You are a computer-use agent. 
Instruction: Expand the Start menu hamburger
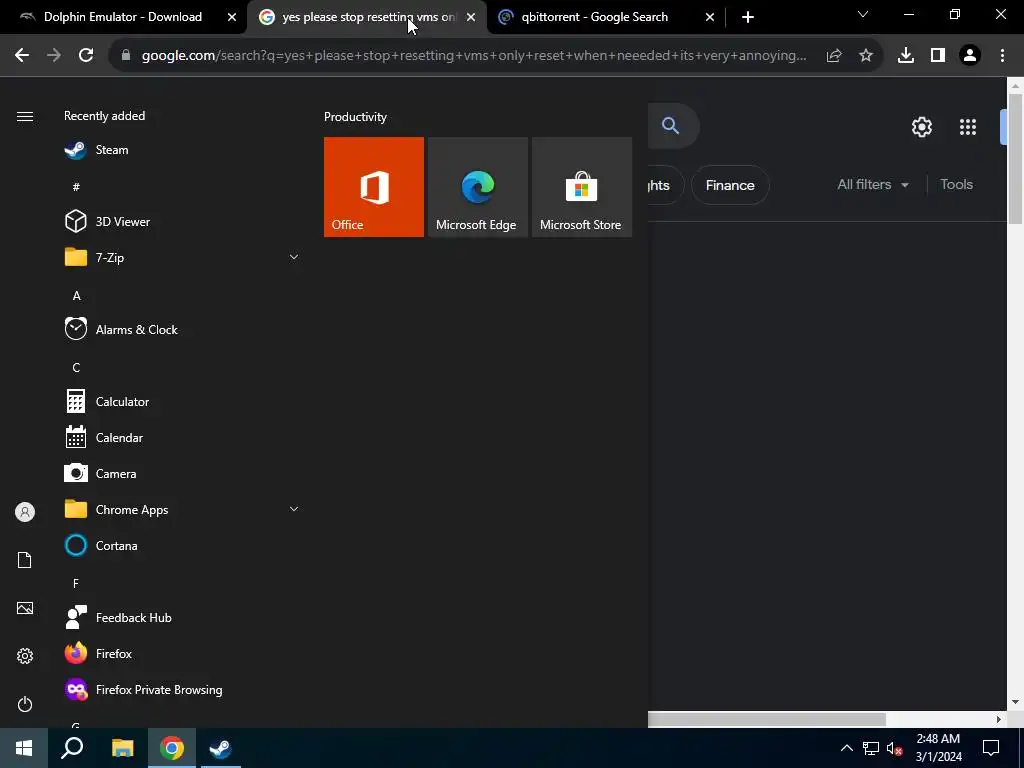tap(25, 116)
